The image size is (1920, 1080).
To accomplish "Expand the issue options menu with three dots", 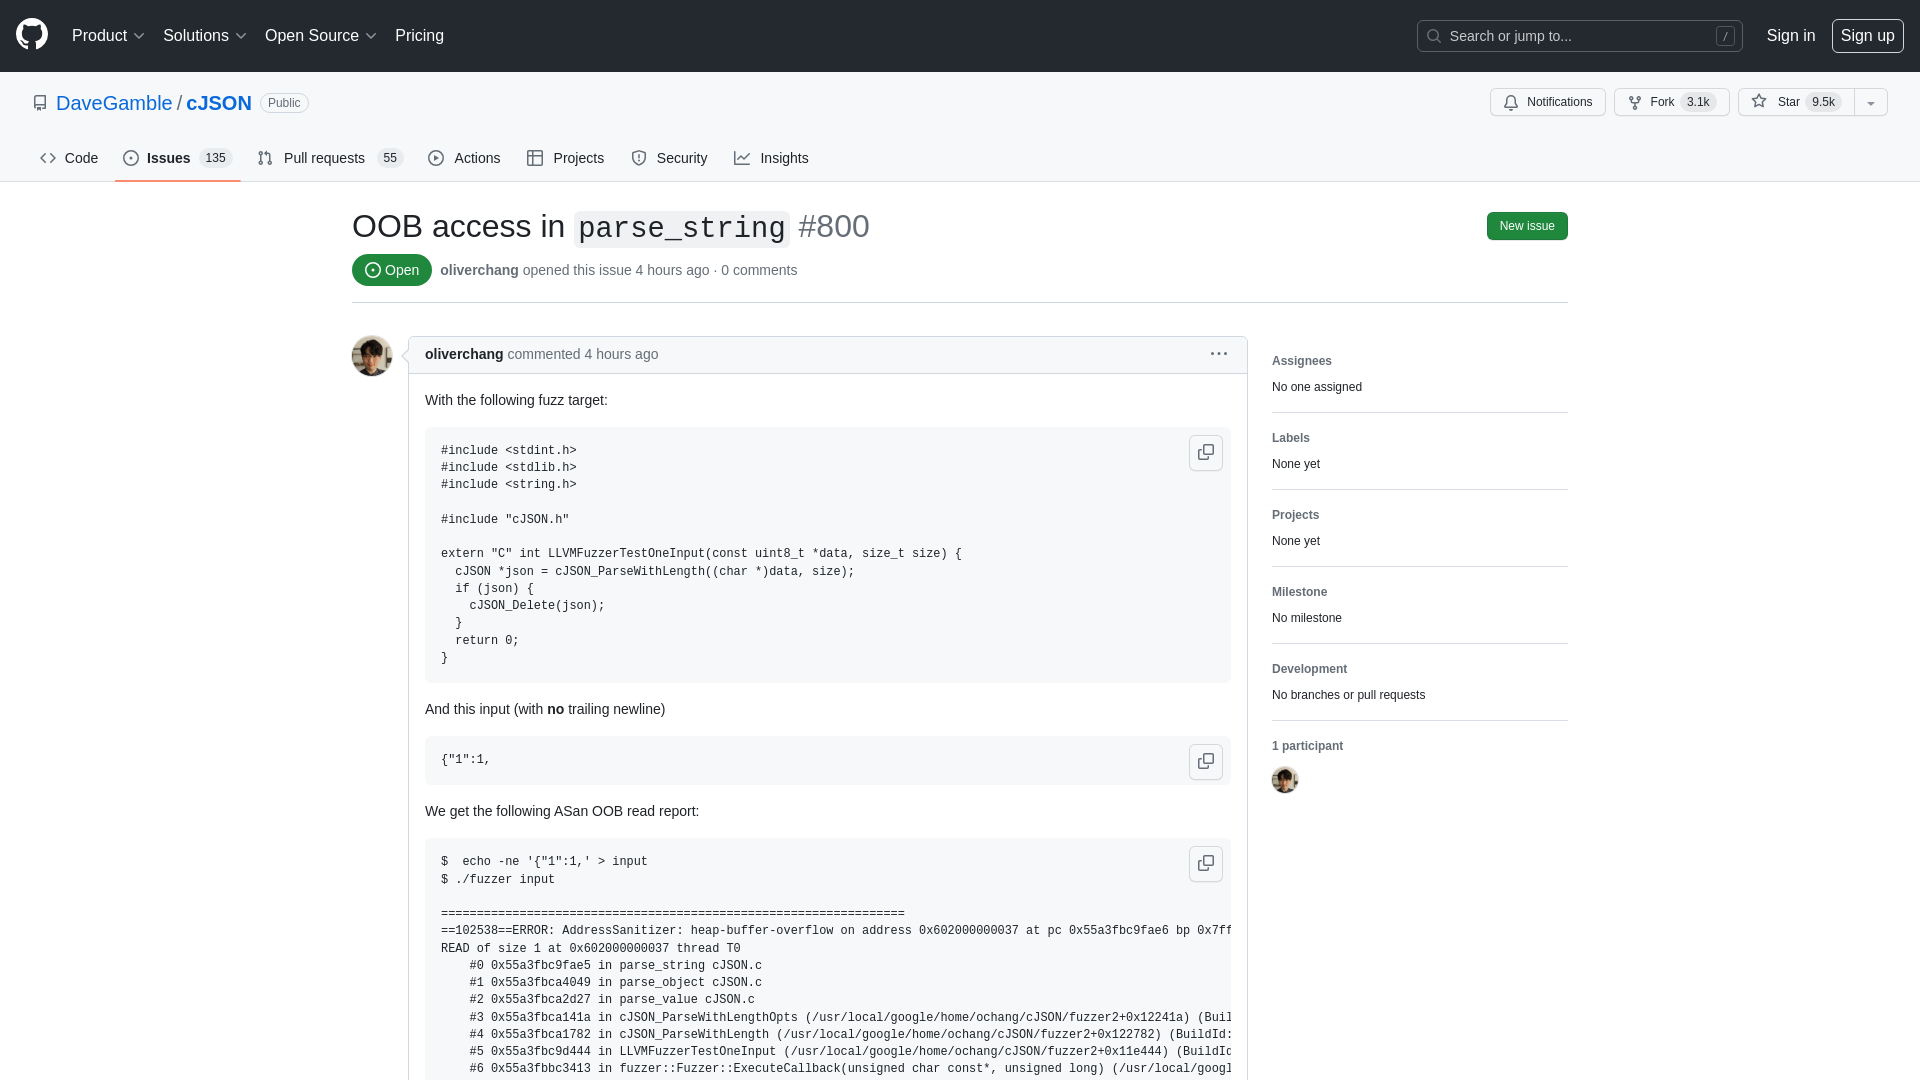I will [x=1218, y=353].
